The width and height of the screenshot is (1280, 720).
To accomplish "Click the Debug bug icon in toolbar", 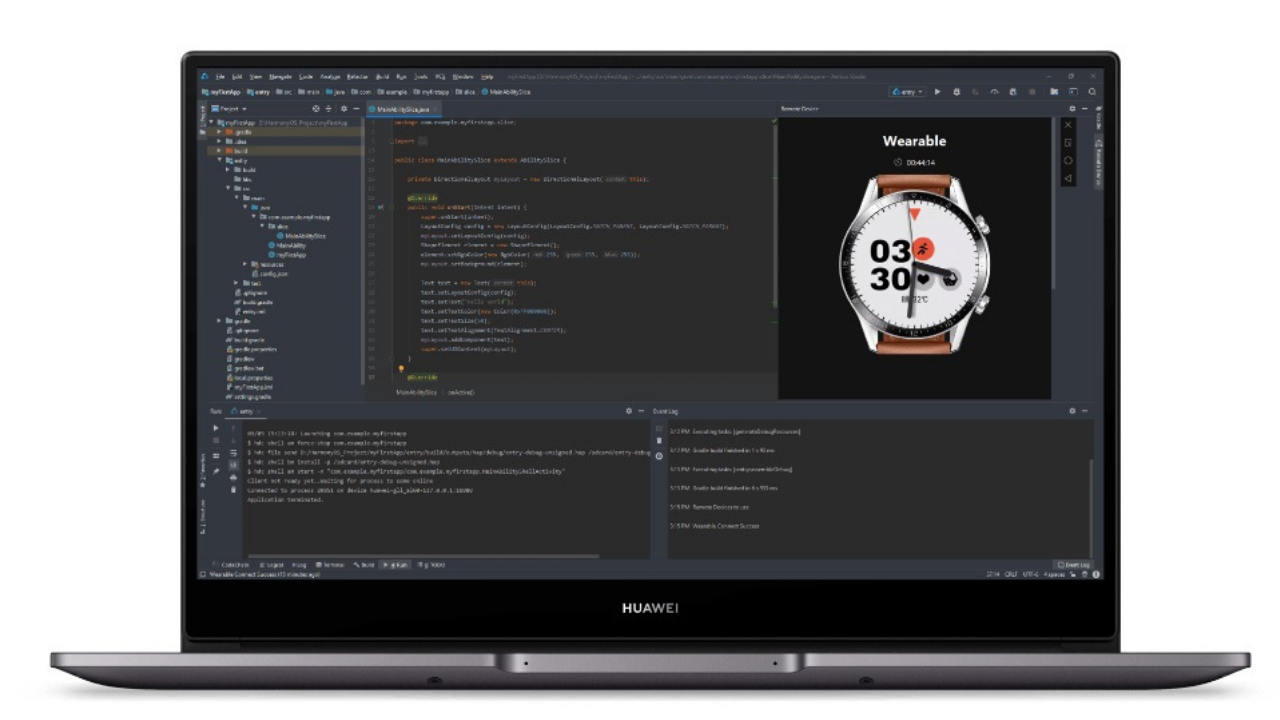I will coord(957,92).
